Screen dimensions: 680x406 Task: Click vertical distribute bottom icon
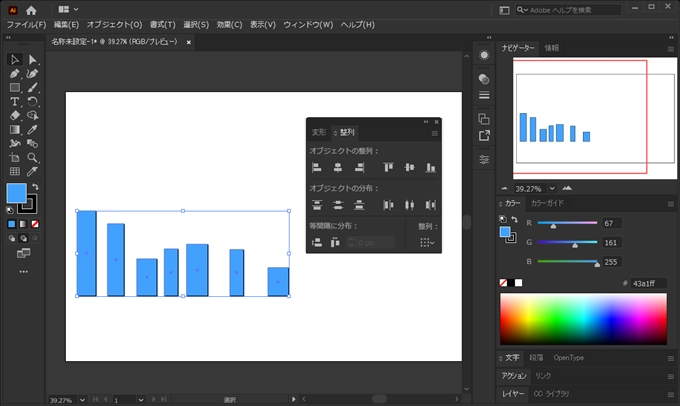(x=359, y=205)
